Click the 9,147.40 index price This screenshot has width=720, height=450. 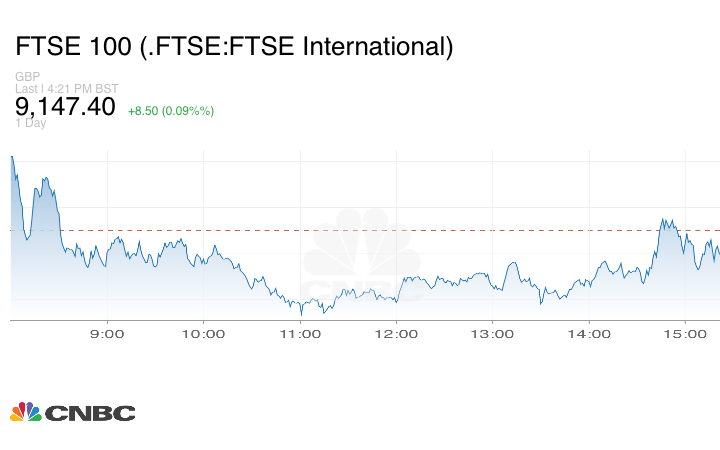click(x=65, y=107)
